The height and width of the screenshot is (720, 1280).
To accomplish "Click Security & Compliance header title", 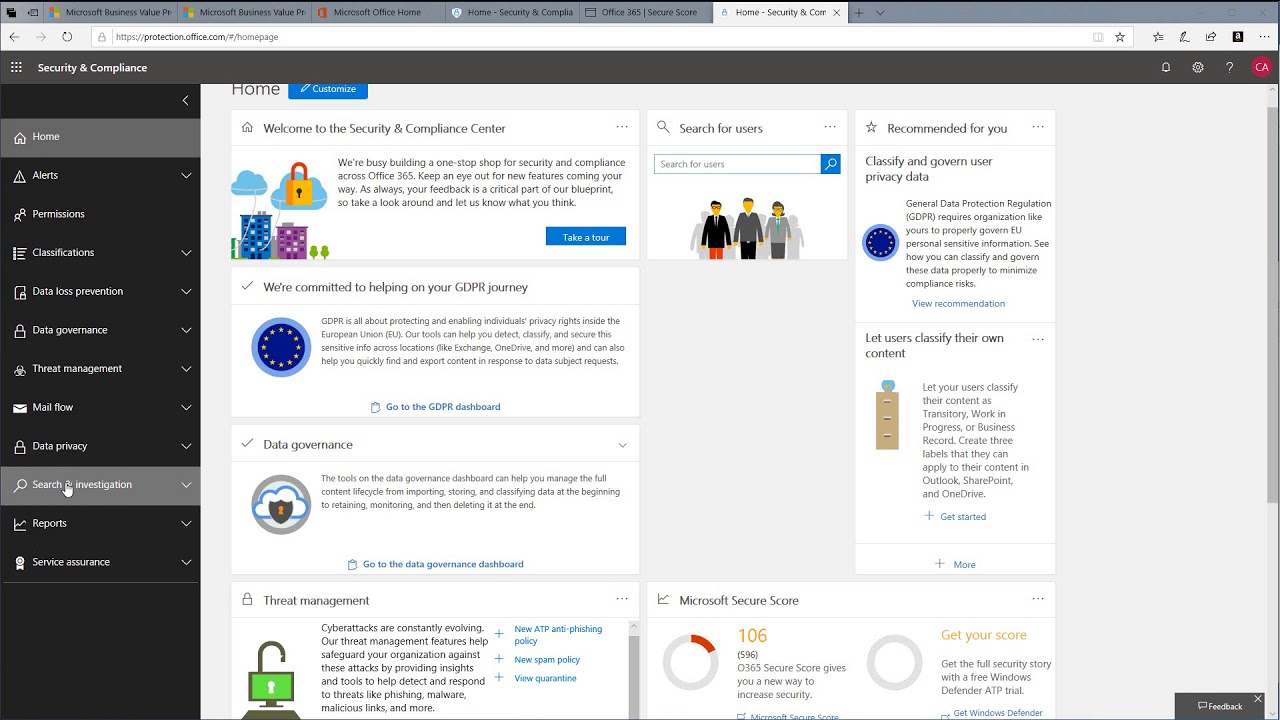I will pyautogui.click(x=92, y=67).
